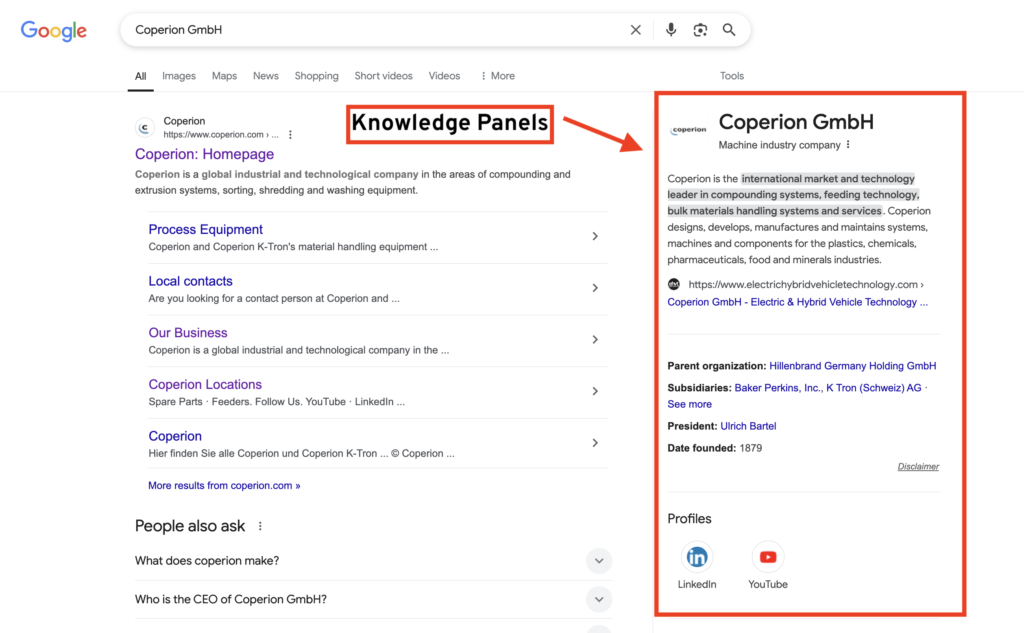Expand the Coperion Locations sitelink chevron
1024x633 pixels.
click(x=595, y=391)
